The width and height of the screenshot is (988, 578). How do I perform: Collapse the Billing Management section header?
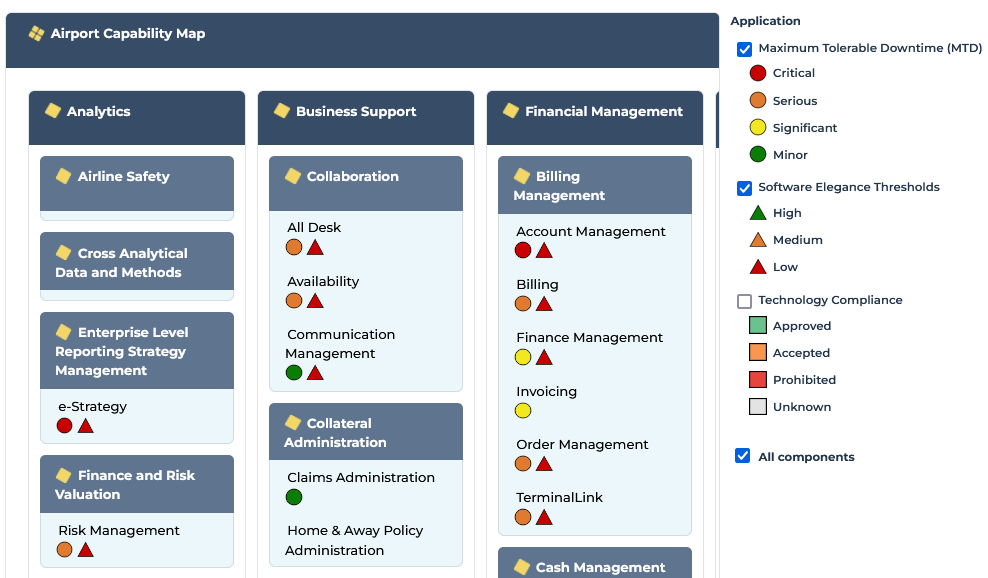click(x=594, y=186)
